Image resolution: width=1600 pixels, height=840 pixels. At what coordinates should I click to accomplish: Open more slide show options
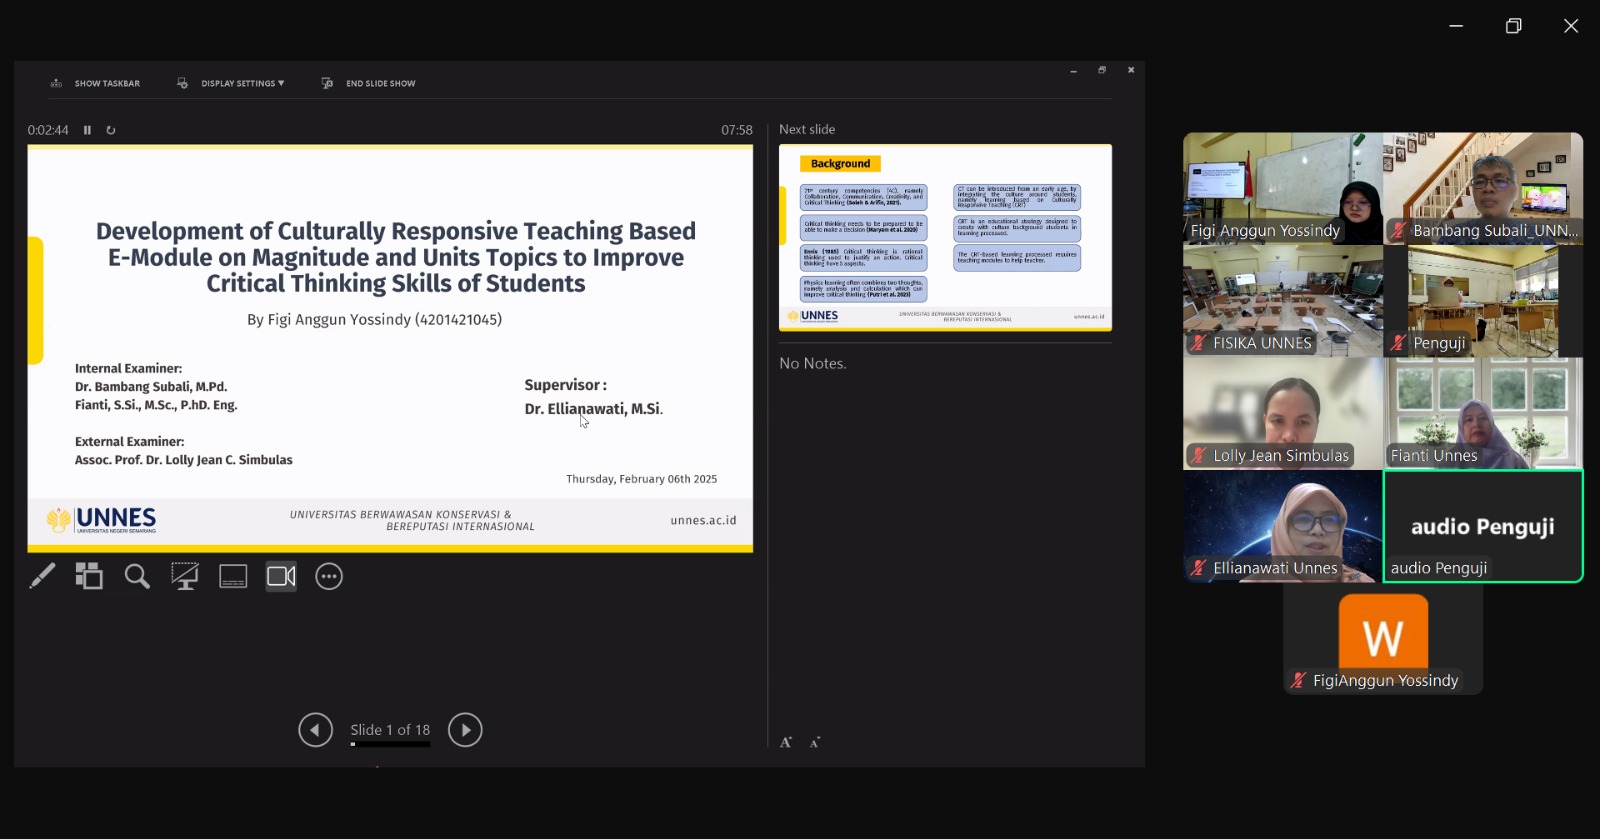pos(329,577)
